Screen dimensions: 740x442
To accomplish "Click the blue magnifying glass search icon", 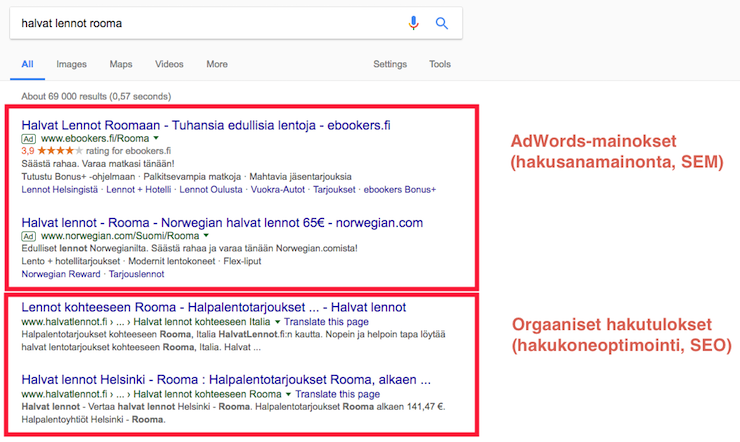I will click(x=441, y=23).
